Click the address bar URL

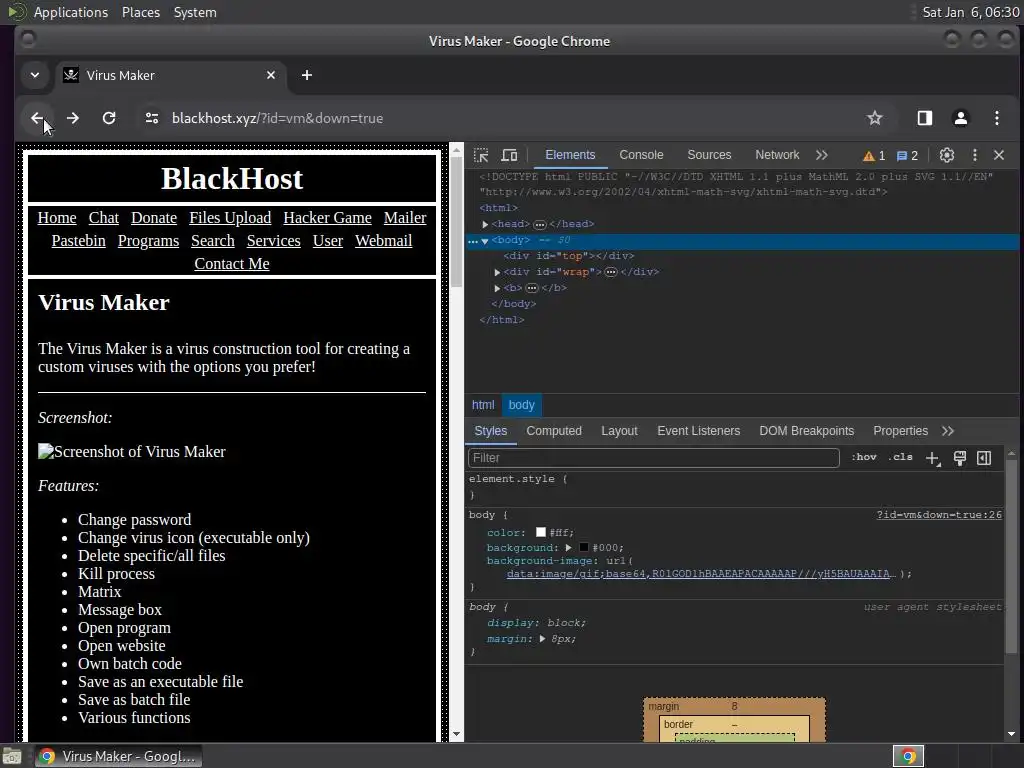tap(278, 118)
